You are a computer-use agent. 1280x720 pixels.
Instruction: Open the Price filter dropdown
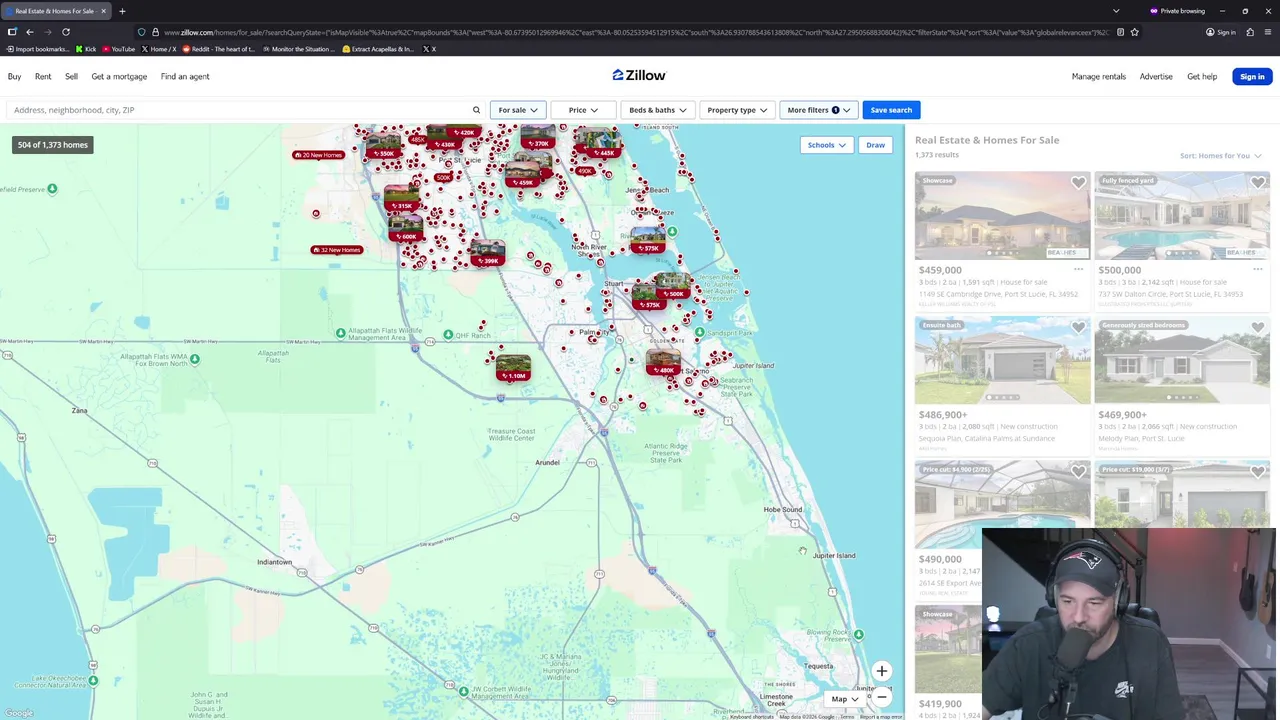pos(583,110)
